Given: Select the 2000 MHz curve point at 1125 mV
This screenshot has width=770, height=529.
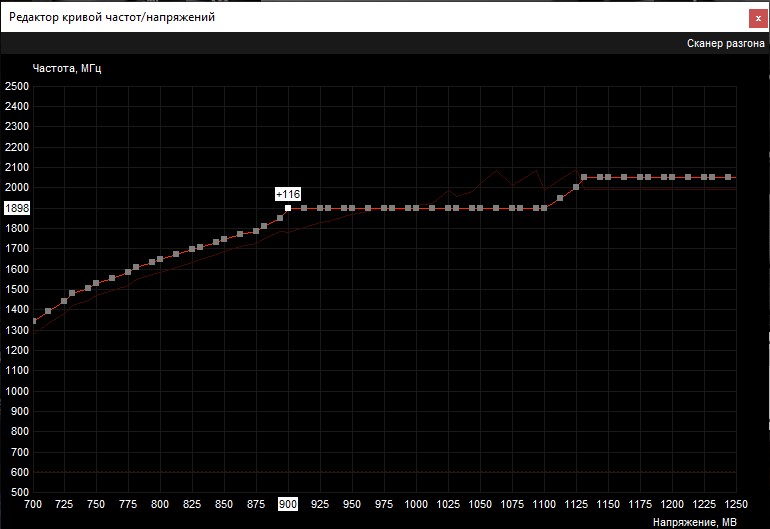Looking at the screenshot, I should pyautogui.click(x=576, y=187).
